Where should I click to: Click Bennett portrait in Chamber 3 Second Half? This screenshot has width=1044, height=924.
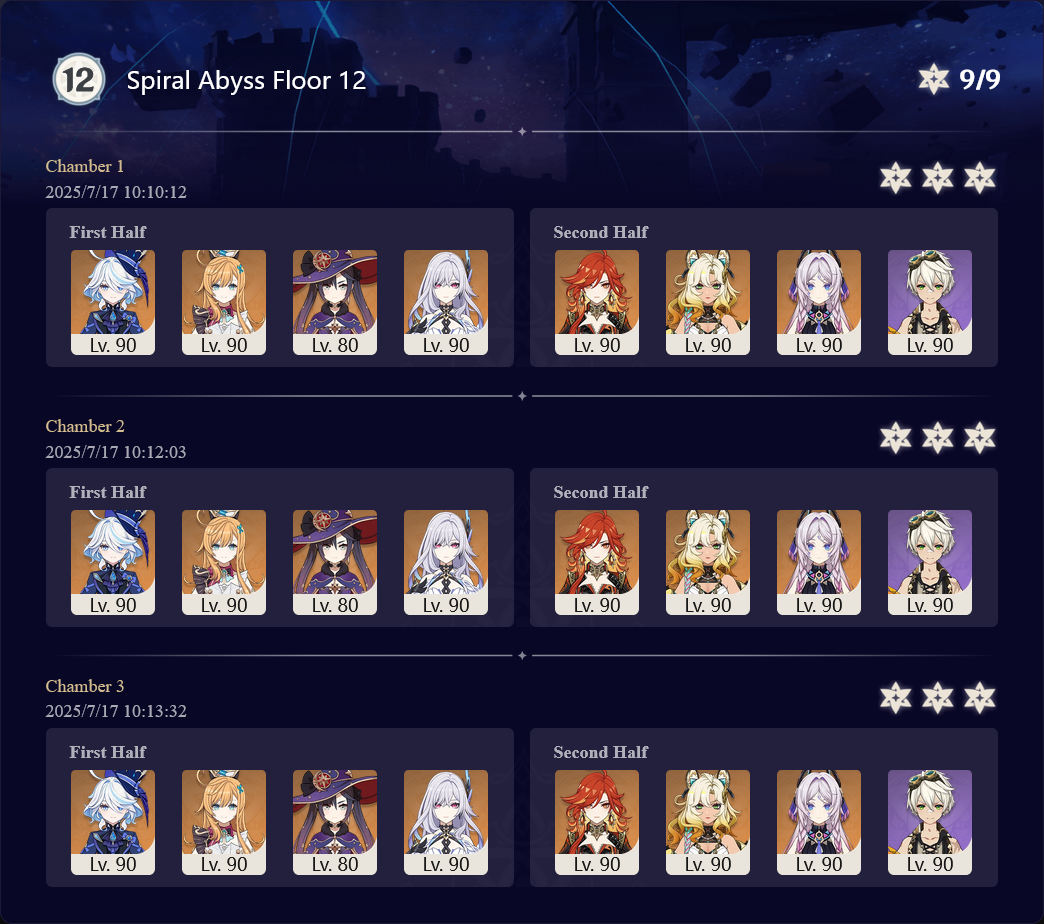click(x=929, y=822)
